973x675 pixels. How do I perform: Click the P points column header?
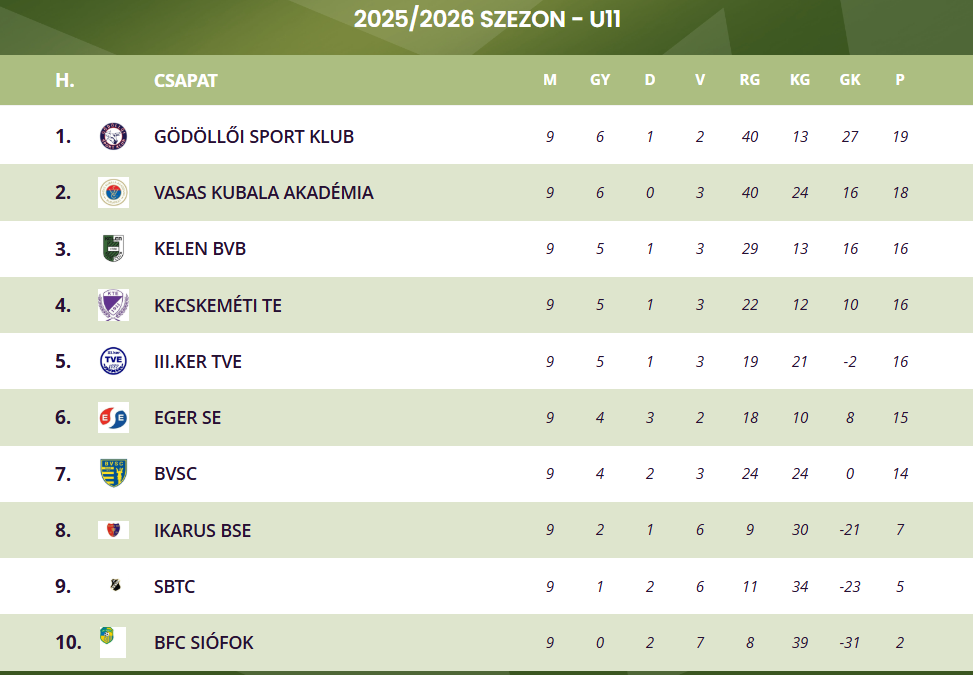pyautogui.click(x=900, y=80)
